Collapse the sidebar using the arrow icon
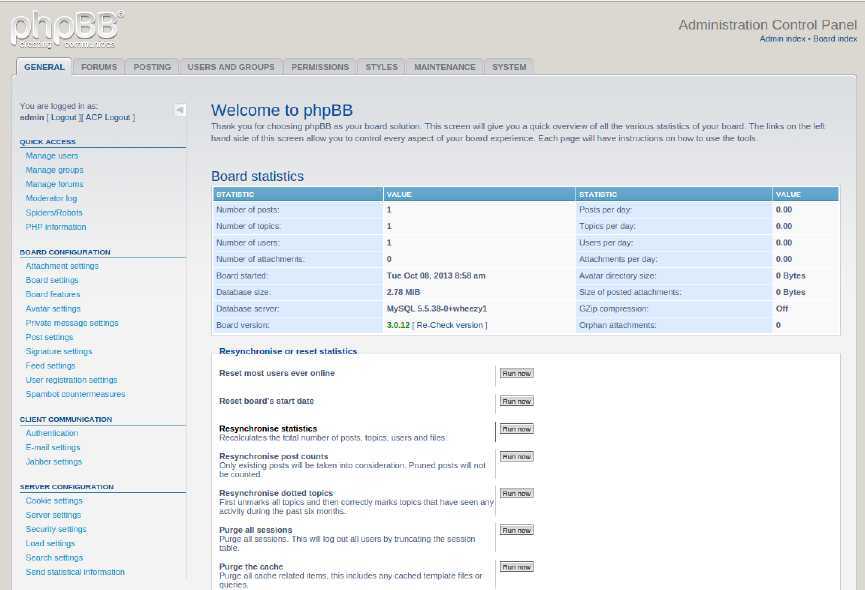This screenshot has width=865, height=590. click(x=181, y=111)
